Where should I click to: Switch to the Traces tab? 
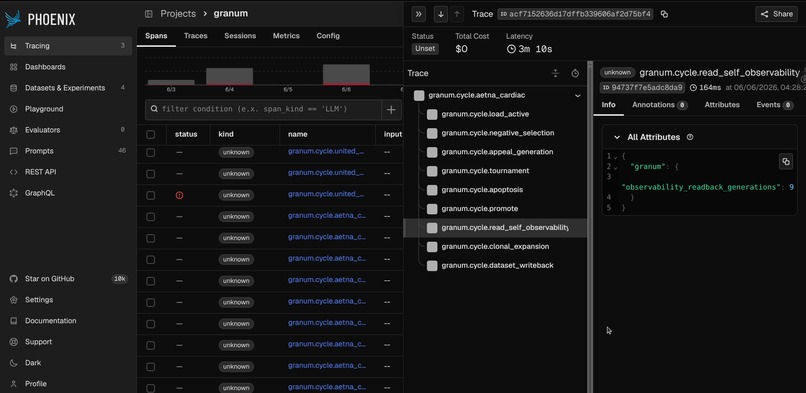pos(195,36)
